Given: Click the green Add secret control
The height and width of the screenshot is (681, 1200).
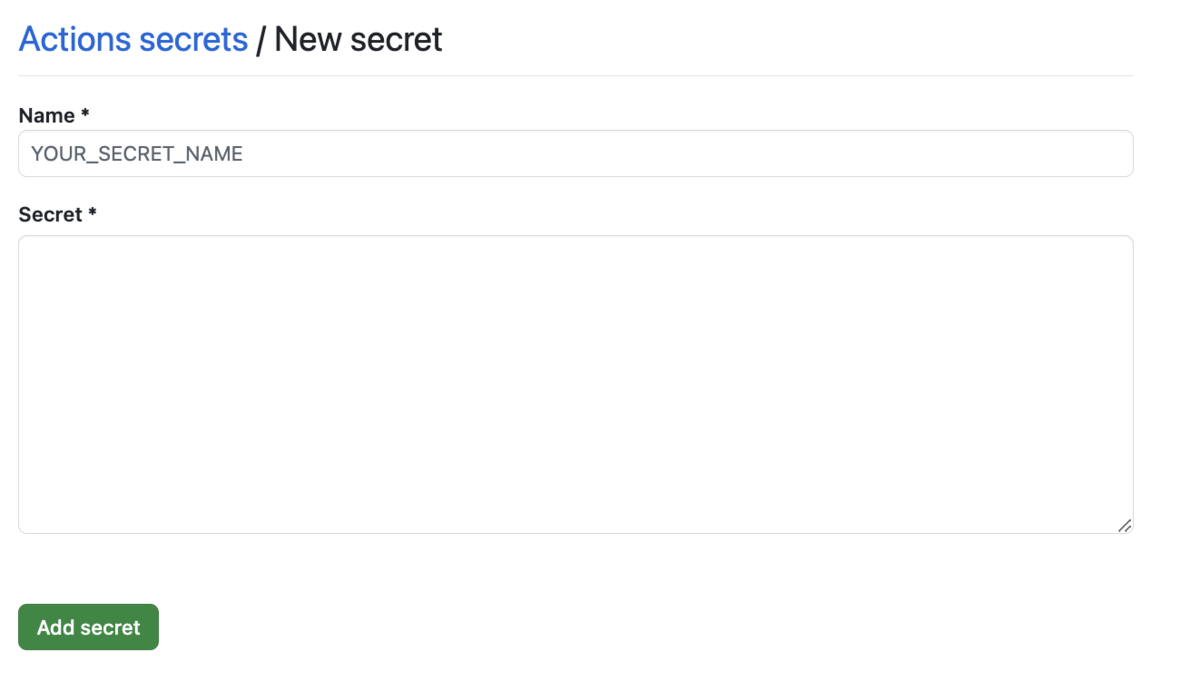Looking at the screenshot, I should [x=88, y=627].
